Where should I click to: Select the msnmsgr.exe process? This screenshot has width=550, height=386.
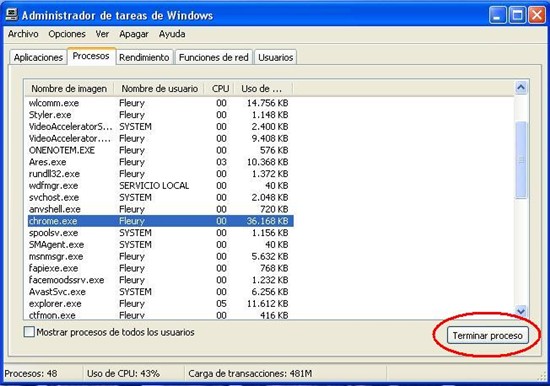pos(161,256)
